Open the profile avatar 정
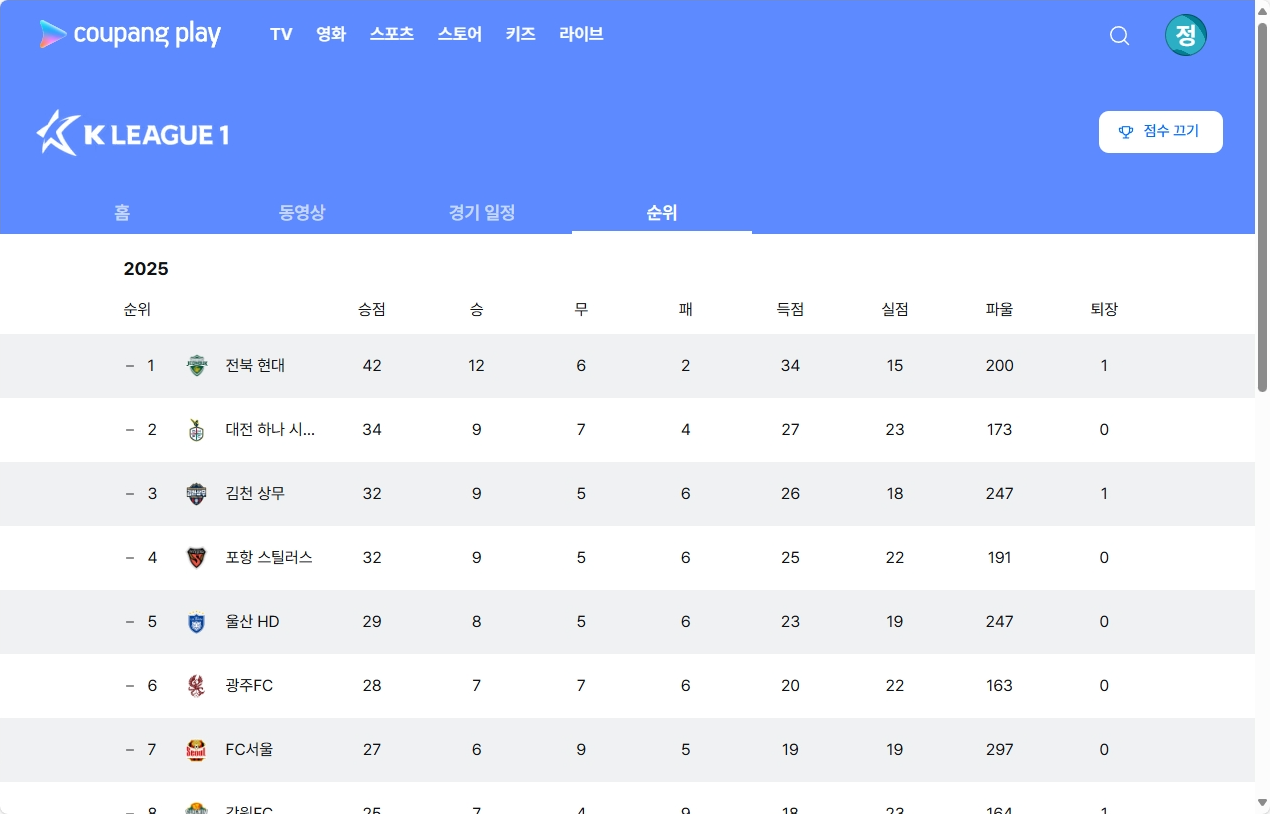 pos(1186,35)
